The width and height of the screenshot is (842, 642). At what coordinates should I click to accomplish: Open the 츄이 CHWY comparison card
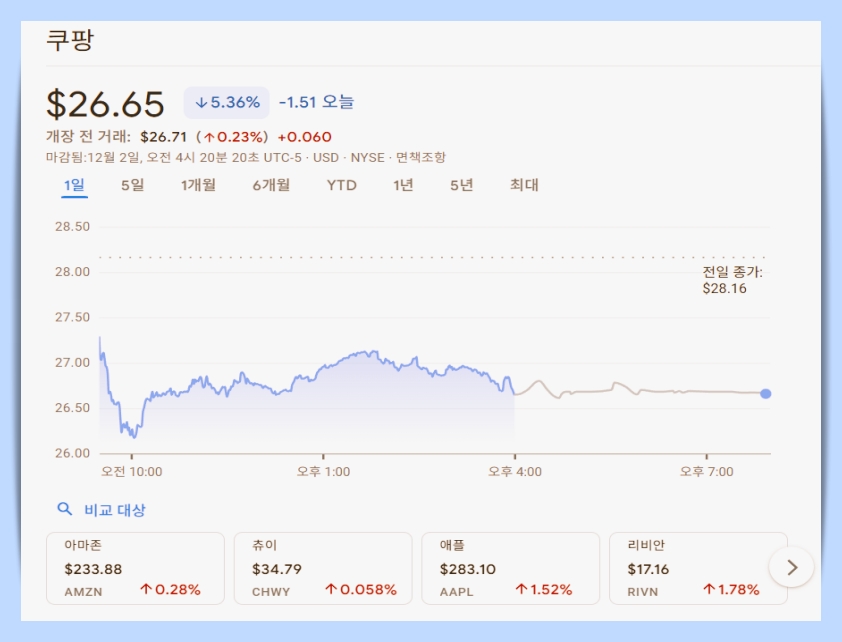point(323,568)
